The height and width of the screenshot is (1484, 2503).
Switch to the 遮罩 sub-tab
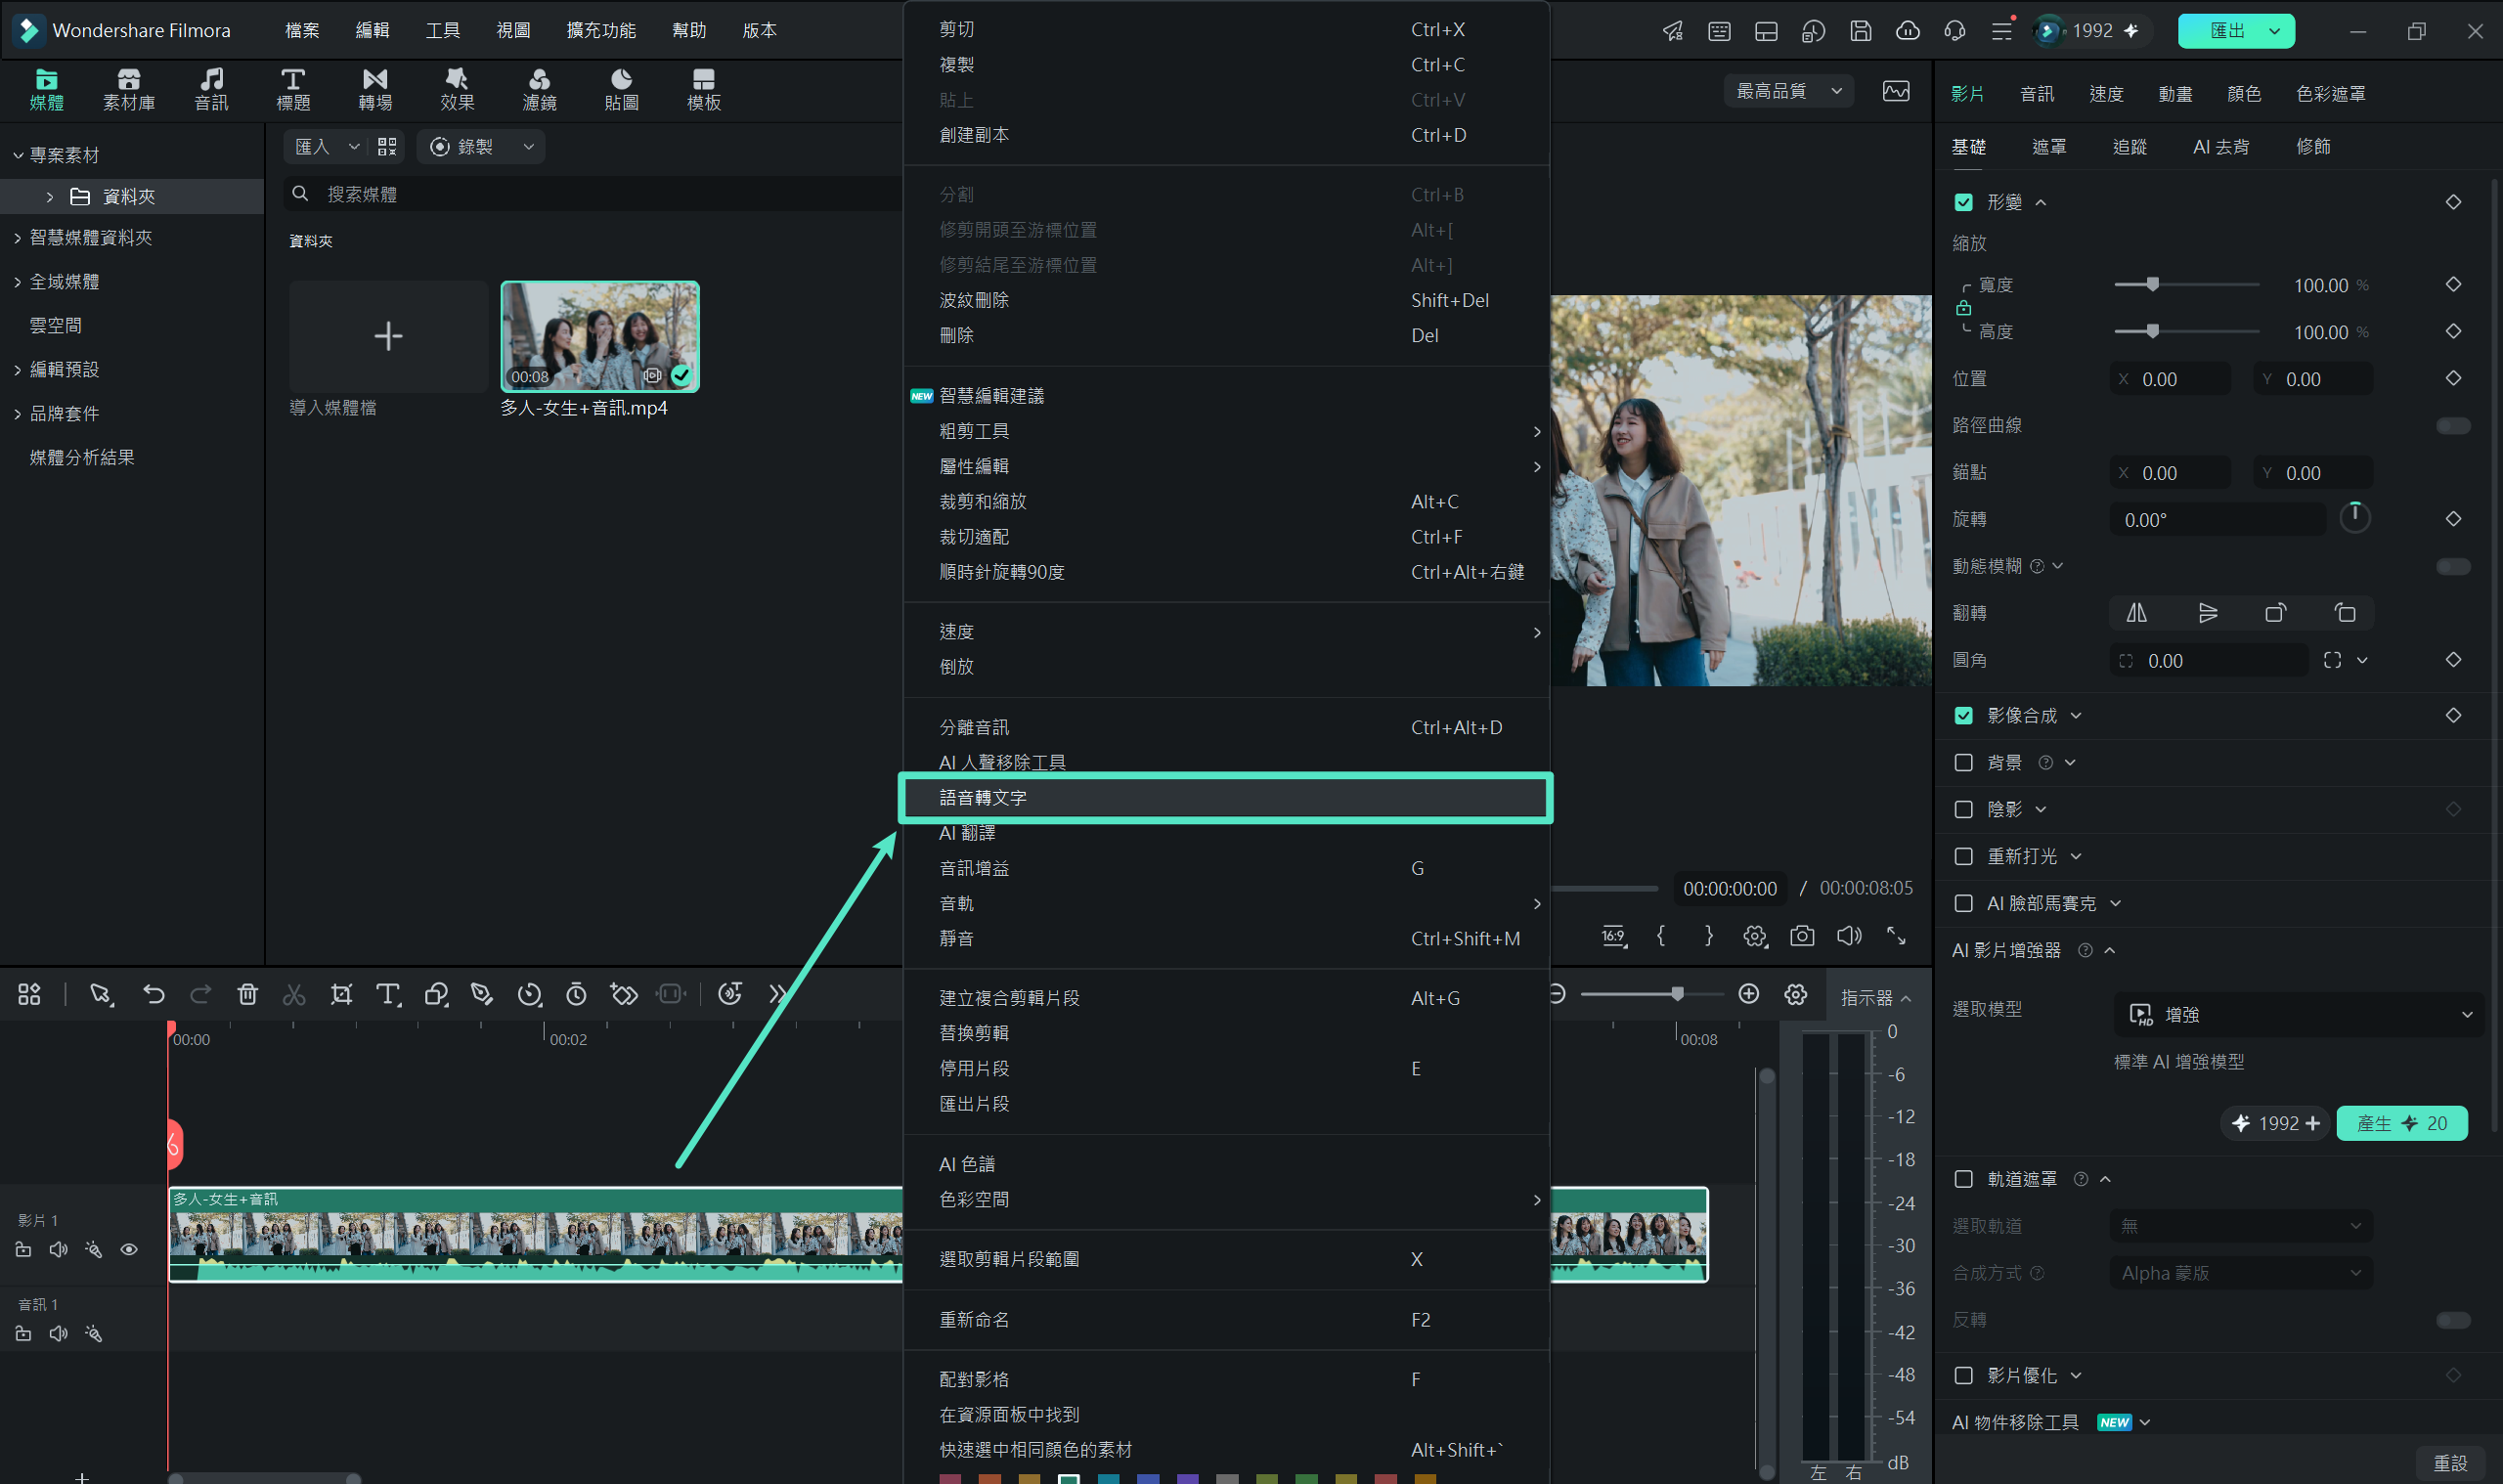(x=2049, y=147)
